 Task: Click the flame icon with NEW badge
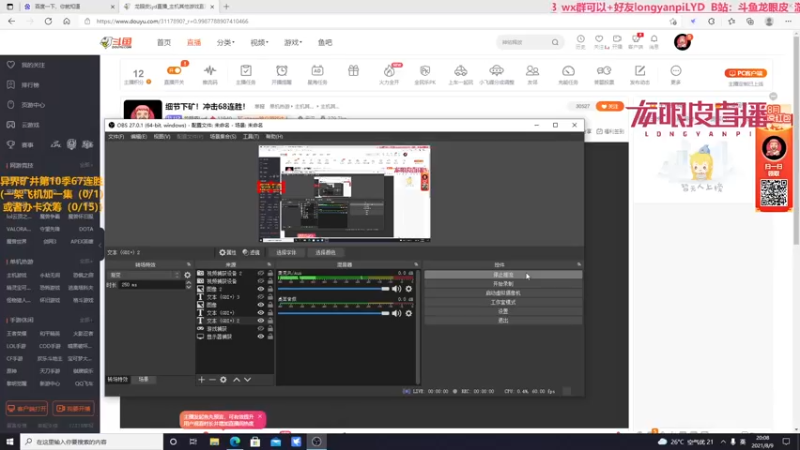click(x=390, y=71)
